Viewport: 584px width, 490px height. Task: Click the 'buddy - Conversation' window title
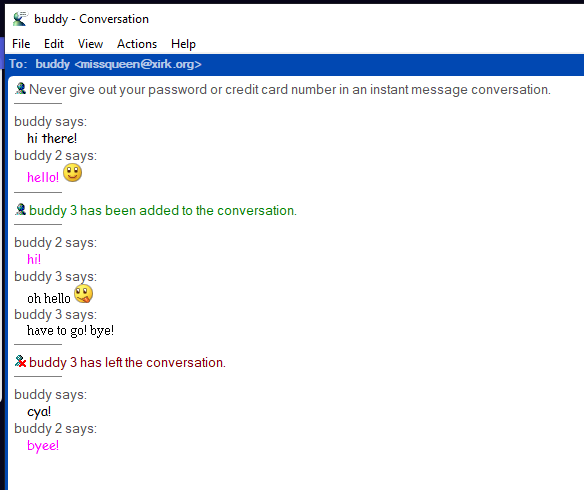(91, 19)
